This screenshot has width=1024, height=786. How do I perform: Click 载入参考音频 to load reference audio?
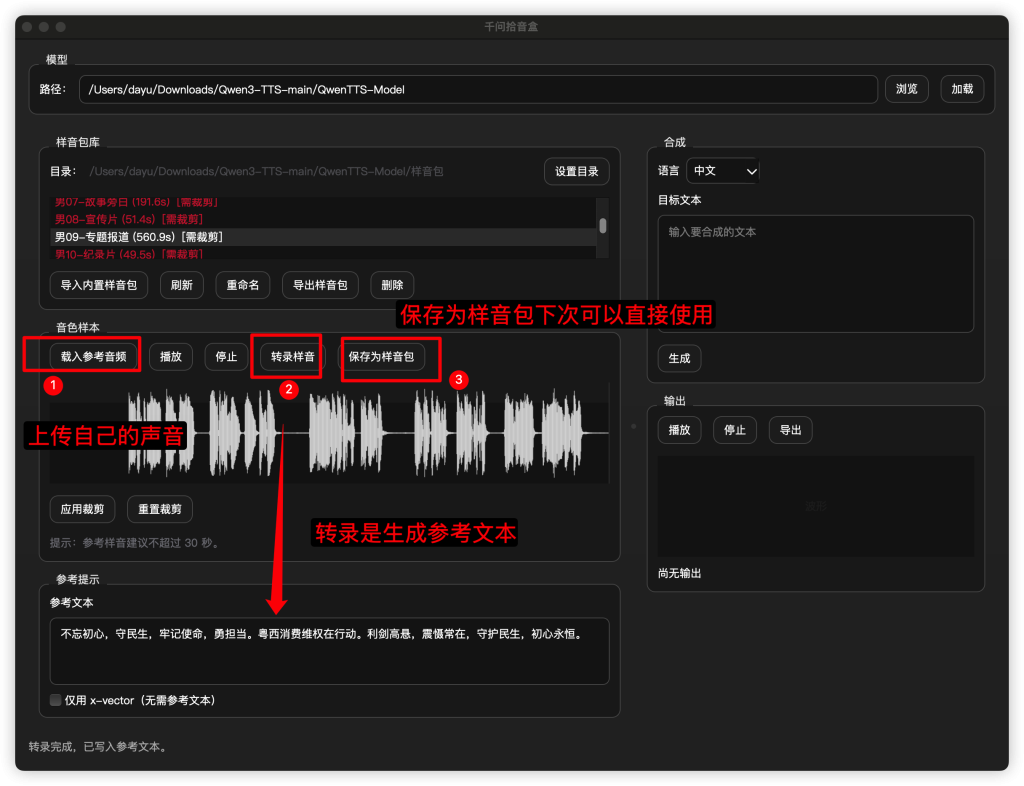point(94,356)
